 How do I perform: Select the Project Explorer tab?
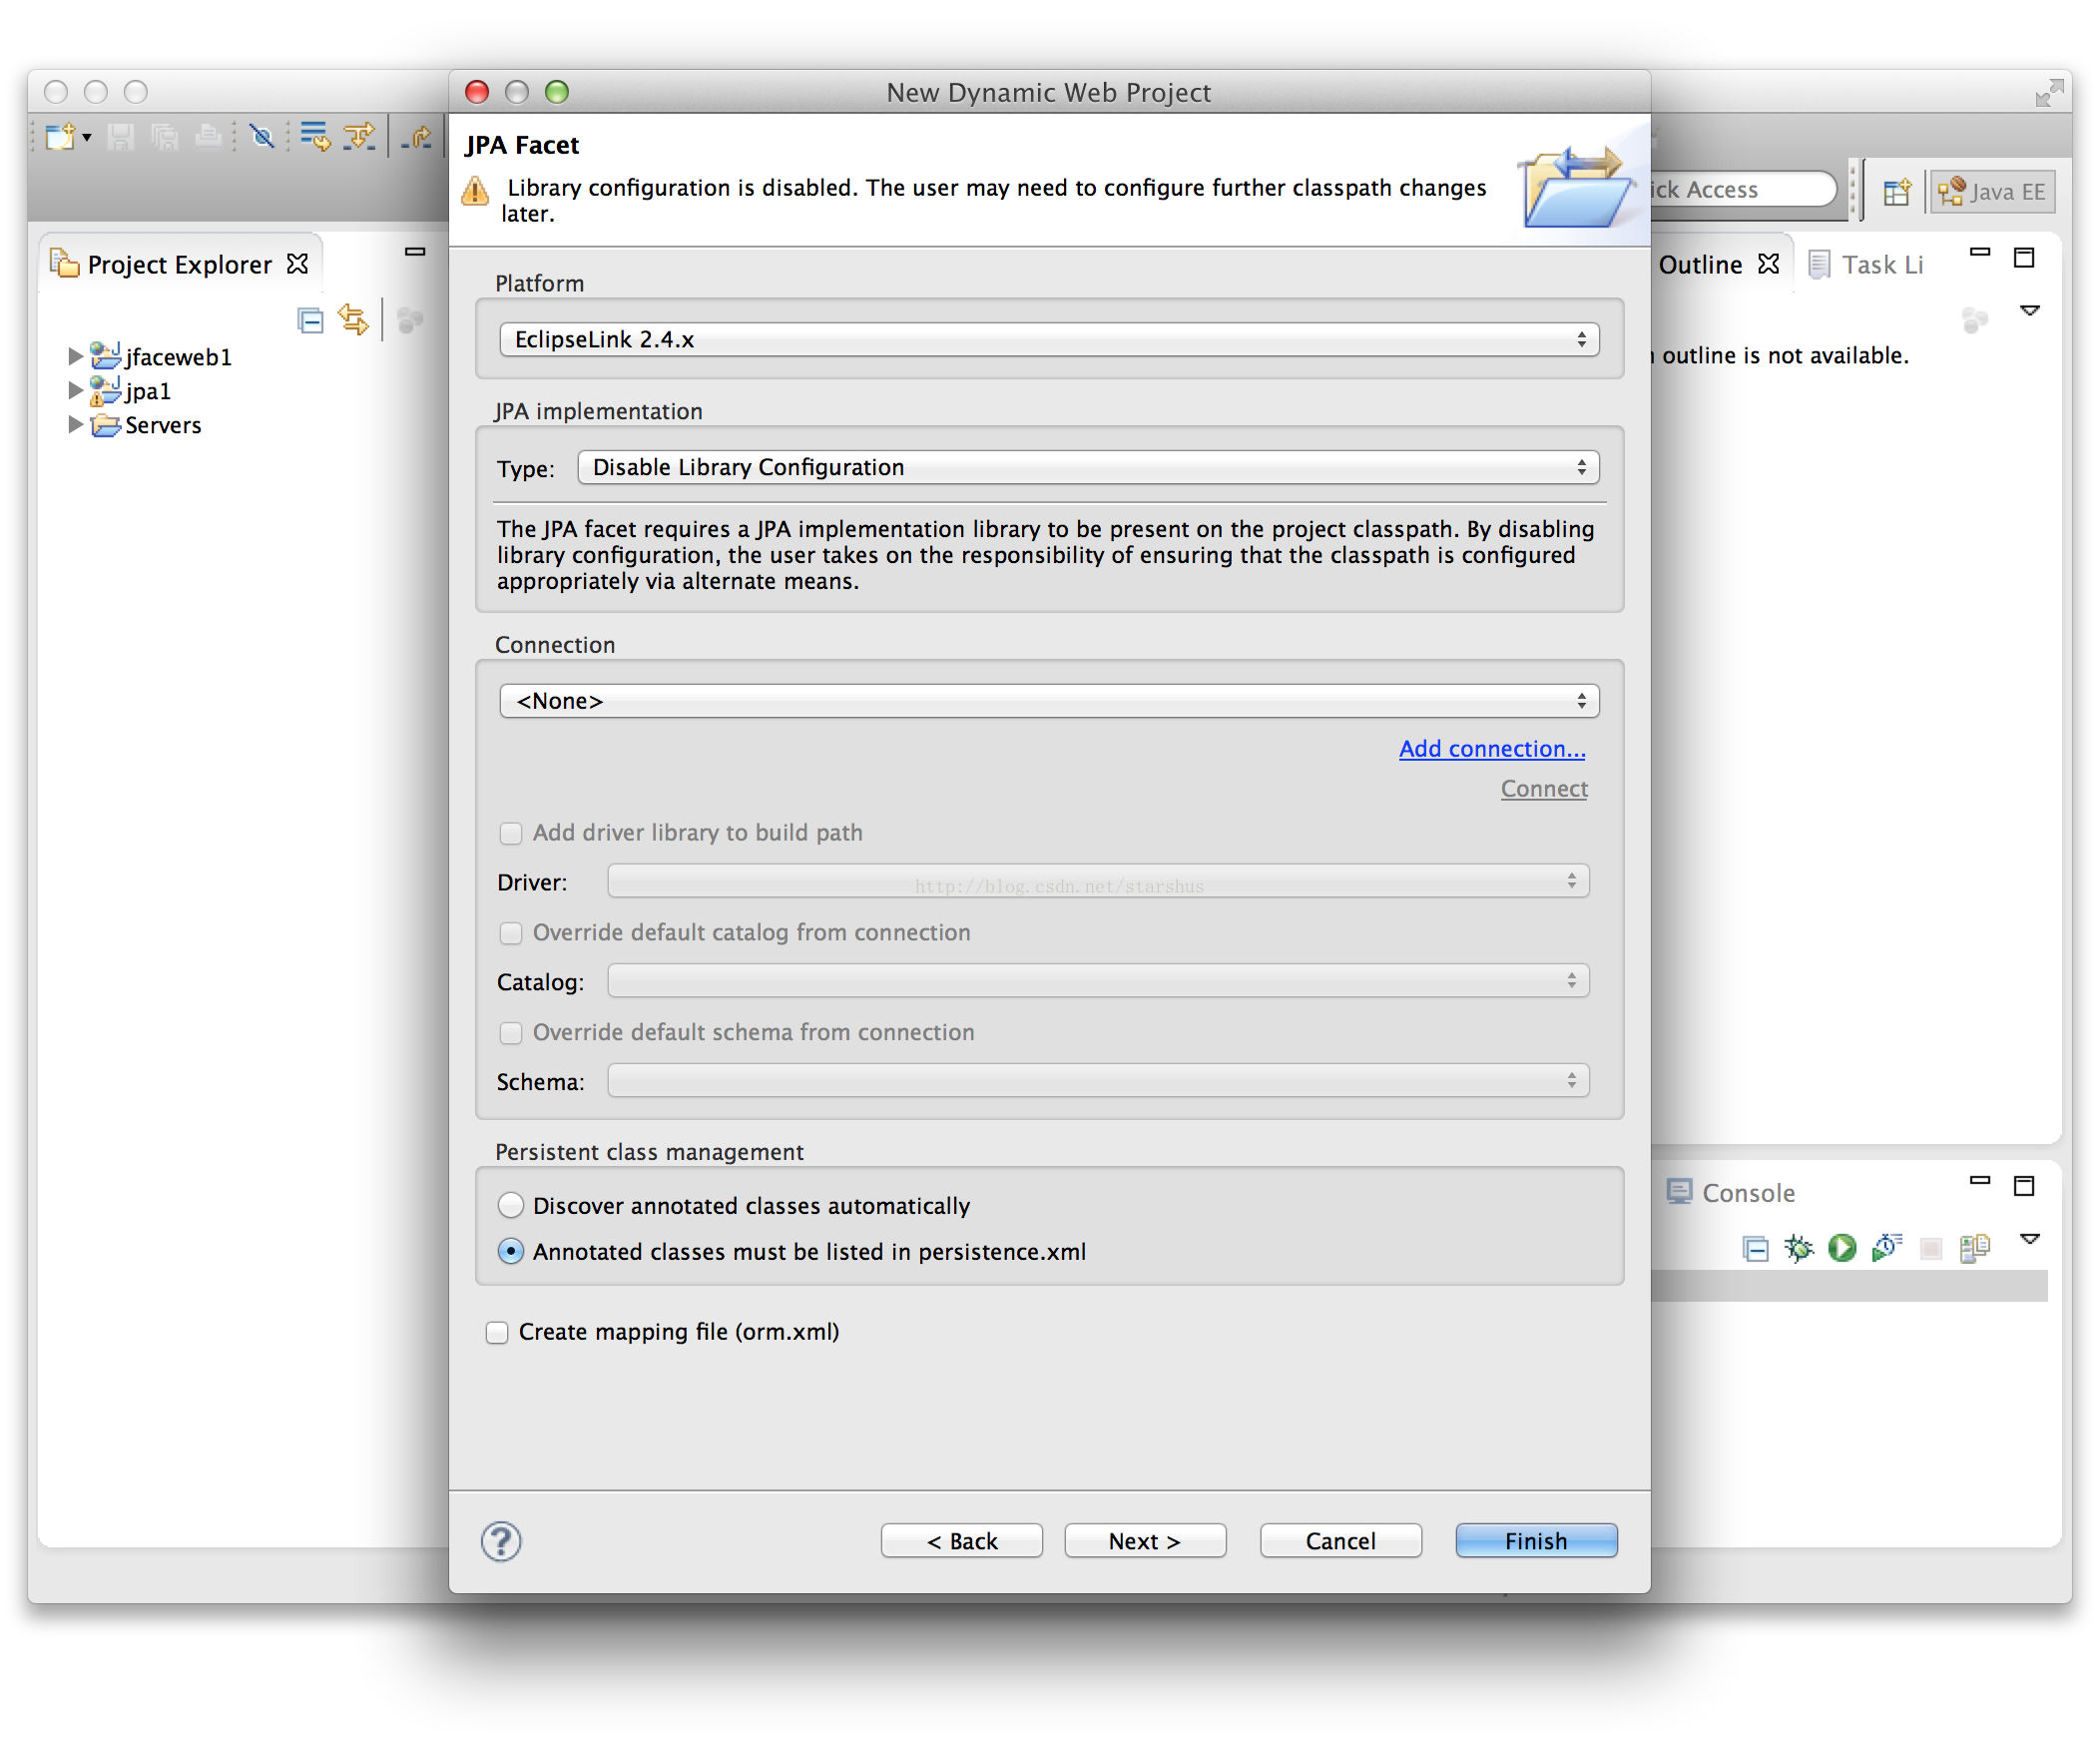(179, 265)
